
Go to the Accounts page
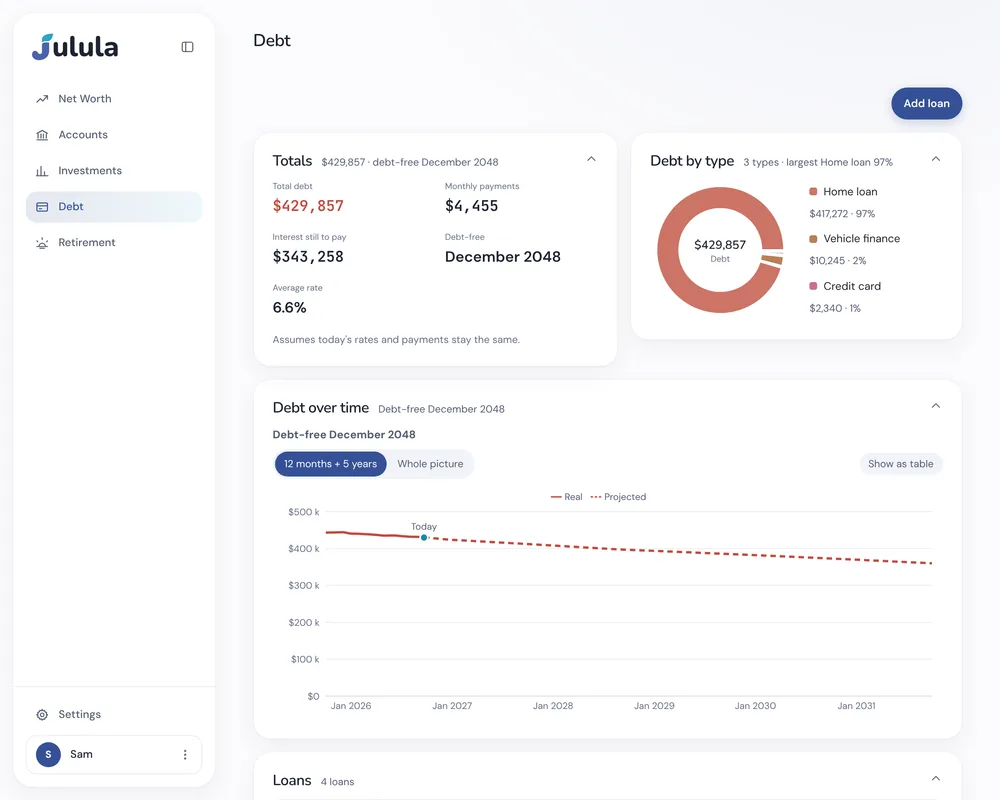click(114, 135)
